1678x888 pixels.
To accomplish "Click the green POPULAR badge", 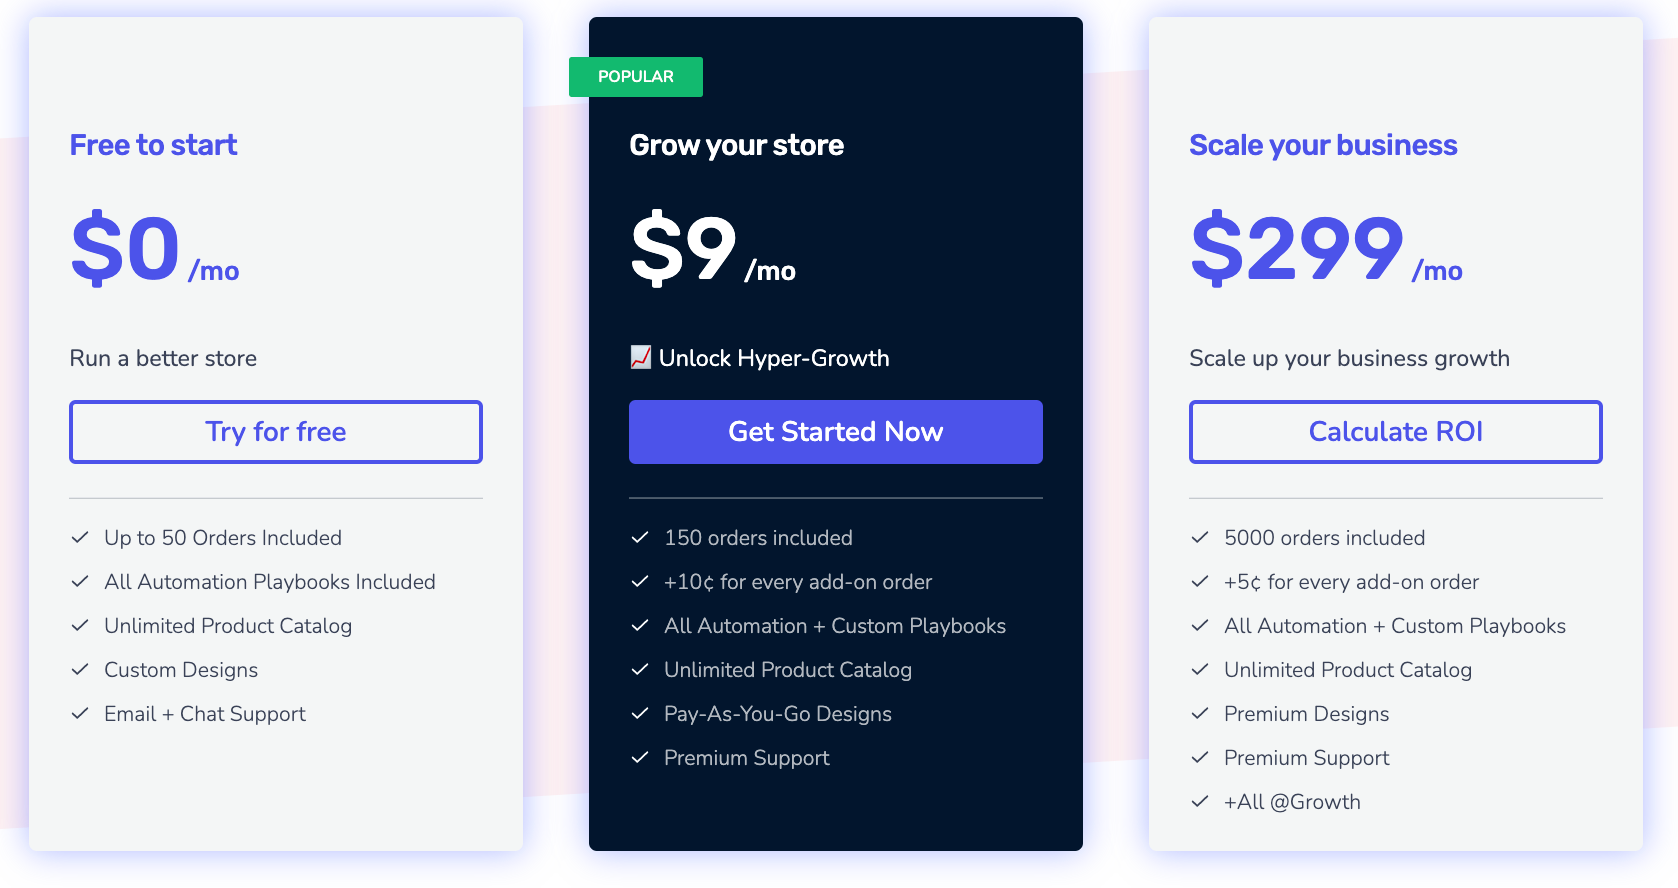I will click(x=636, y=77).
